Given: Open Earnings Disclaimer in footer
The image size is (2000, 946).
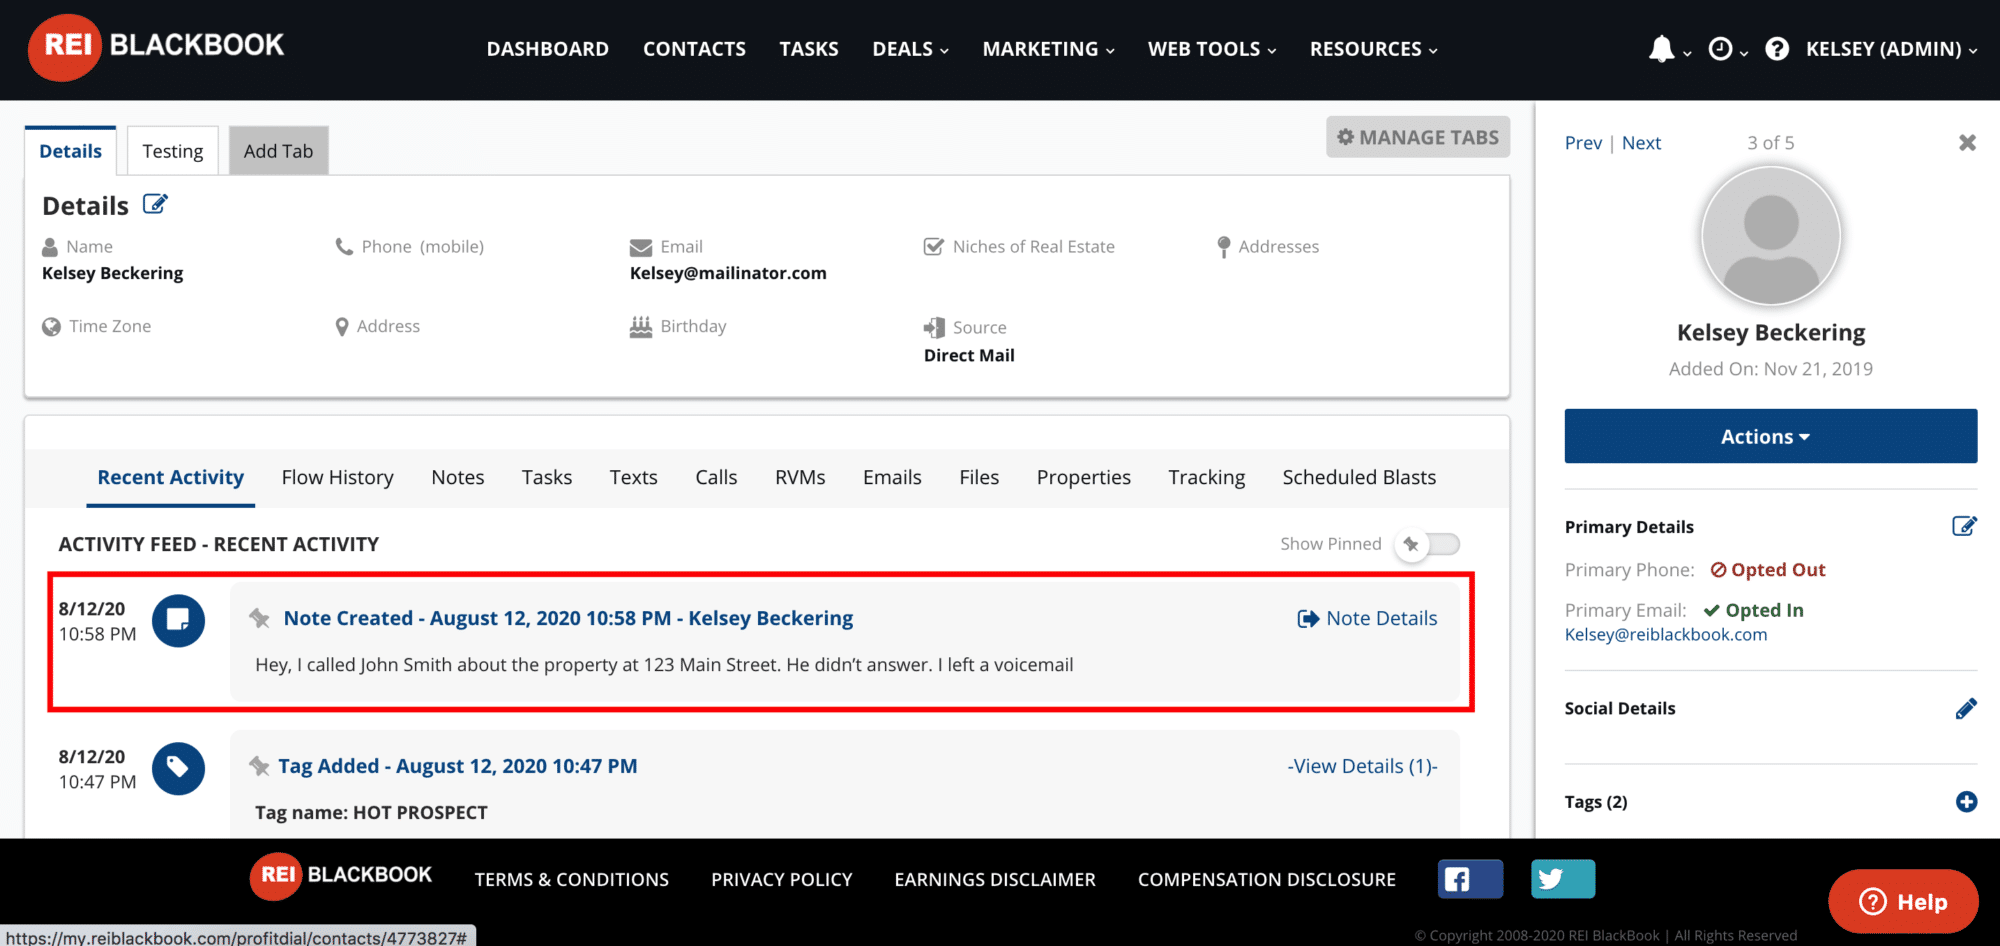Looking at the screenshot, I should pos(995,879).
